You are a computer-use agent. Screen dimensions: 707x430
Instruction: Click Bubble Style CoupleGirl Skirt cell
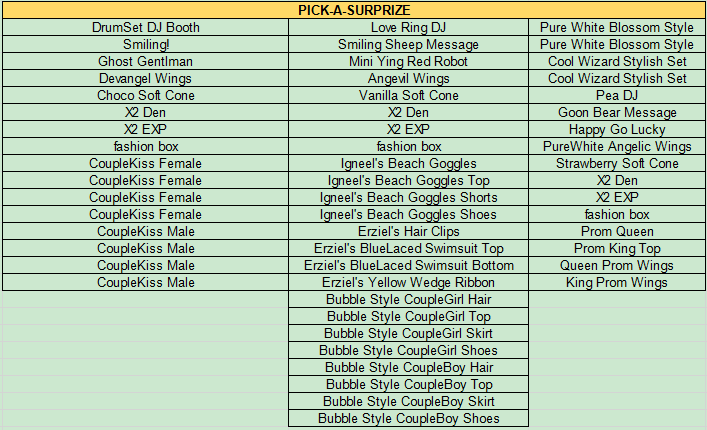(408, 333)
